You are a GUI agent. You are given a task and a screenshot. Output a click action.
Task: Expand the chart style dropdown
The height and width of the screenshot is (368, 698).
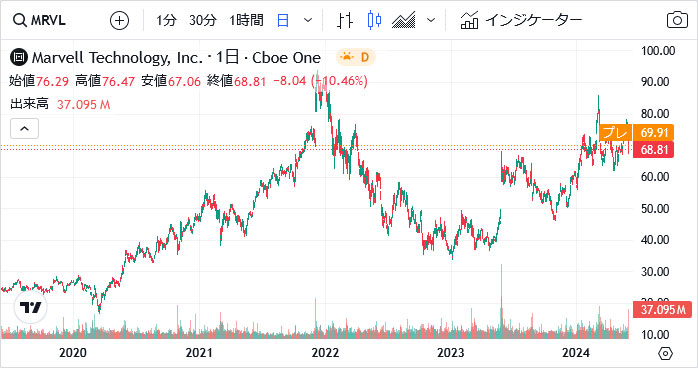pos(430,20)
